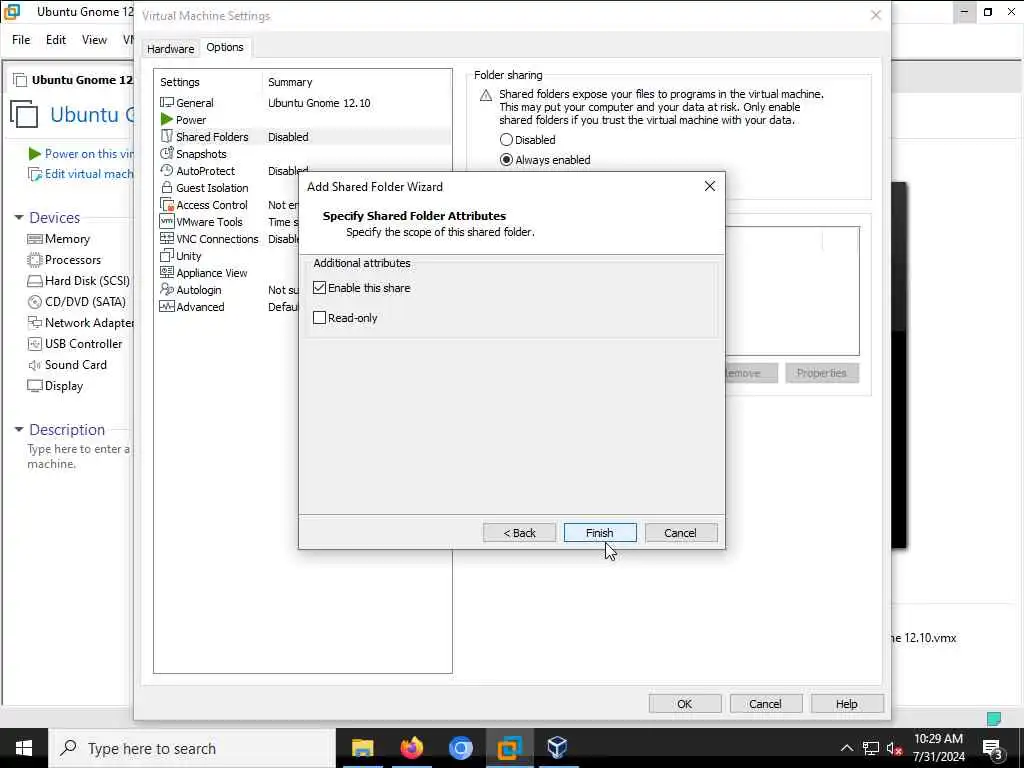Image resolution: width=1024 pixels, height=768 pixels.
Task: Click the USB Controller icon
Action: pyautogui.click(x=35, y=344)
